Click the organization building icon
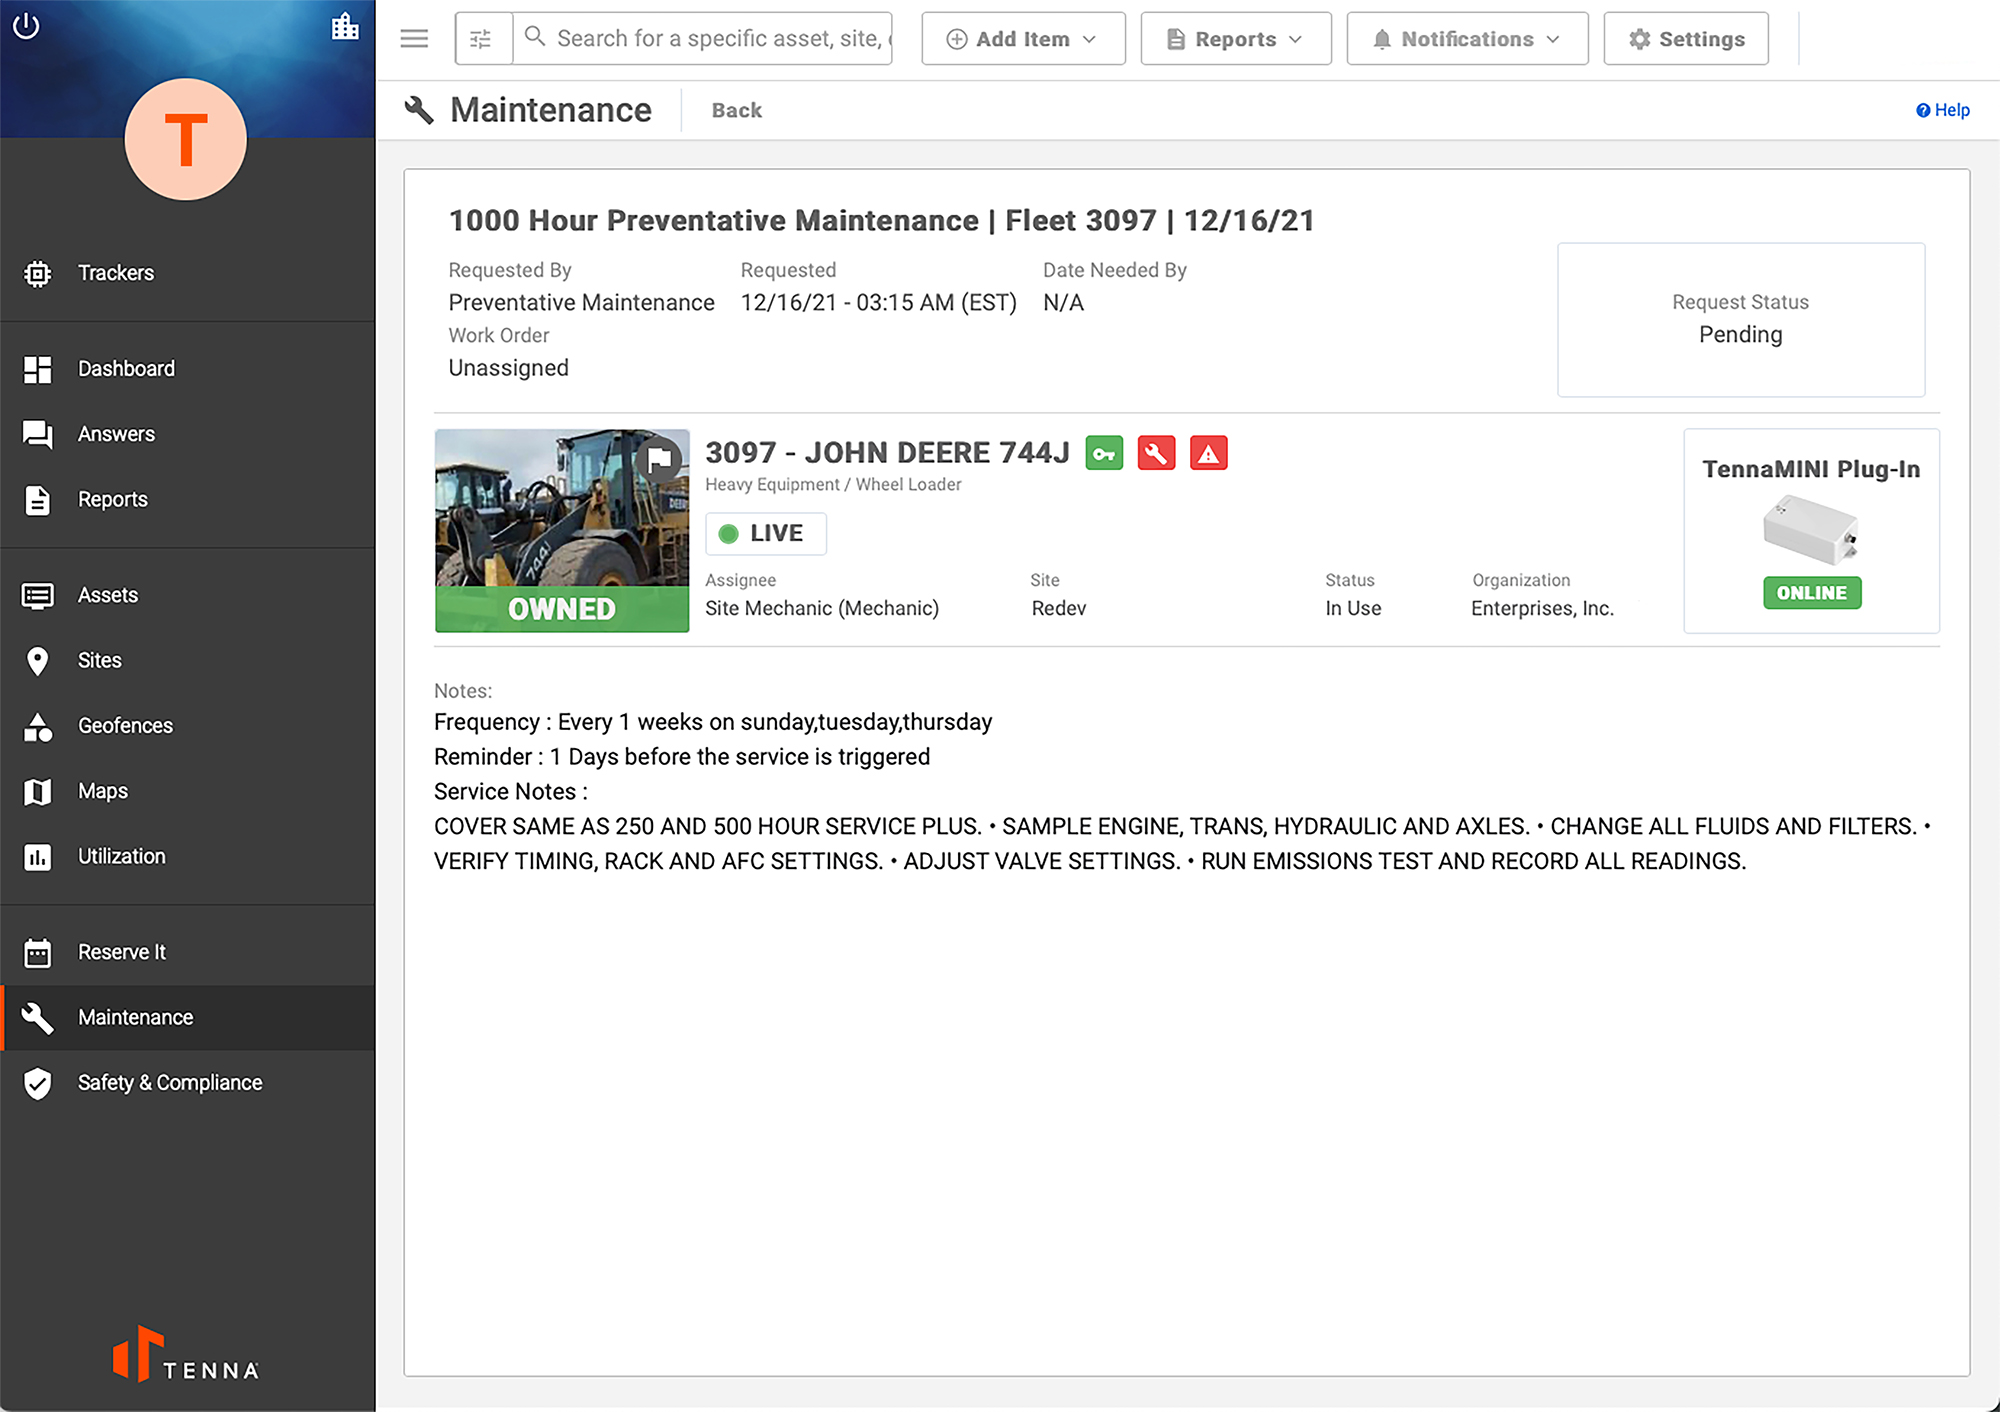Image resolution: width=2000 pixels, height=1412 pixels. [345, 27]
